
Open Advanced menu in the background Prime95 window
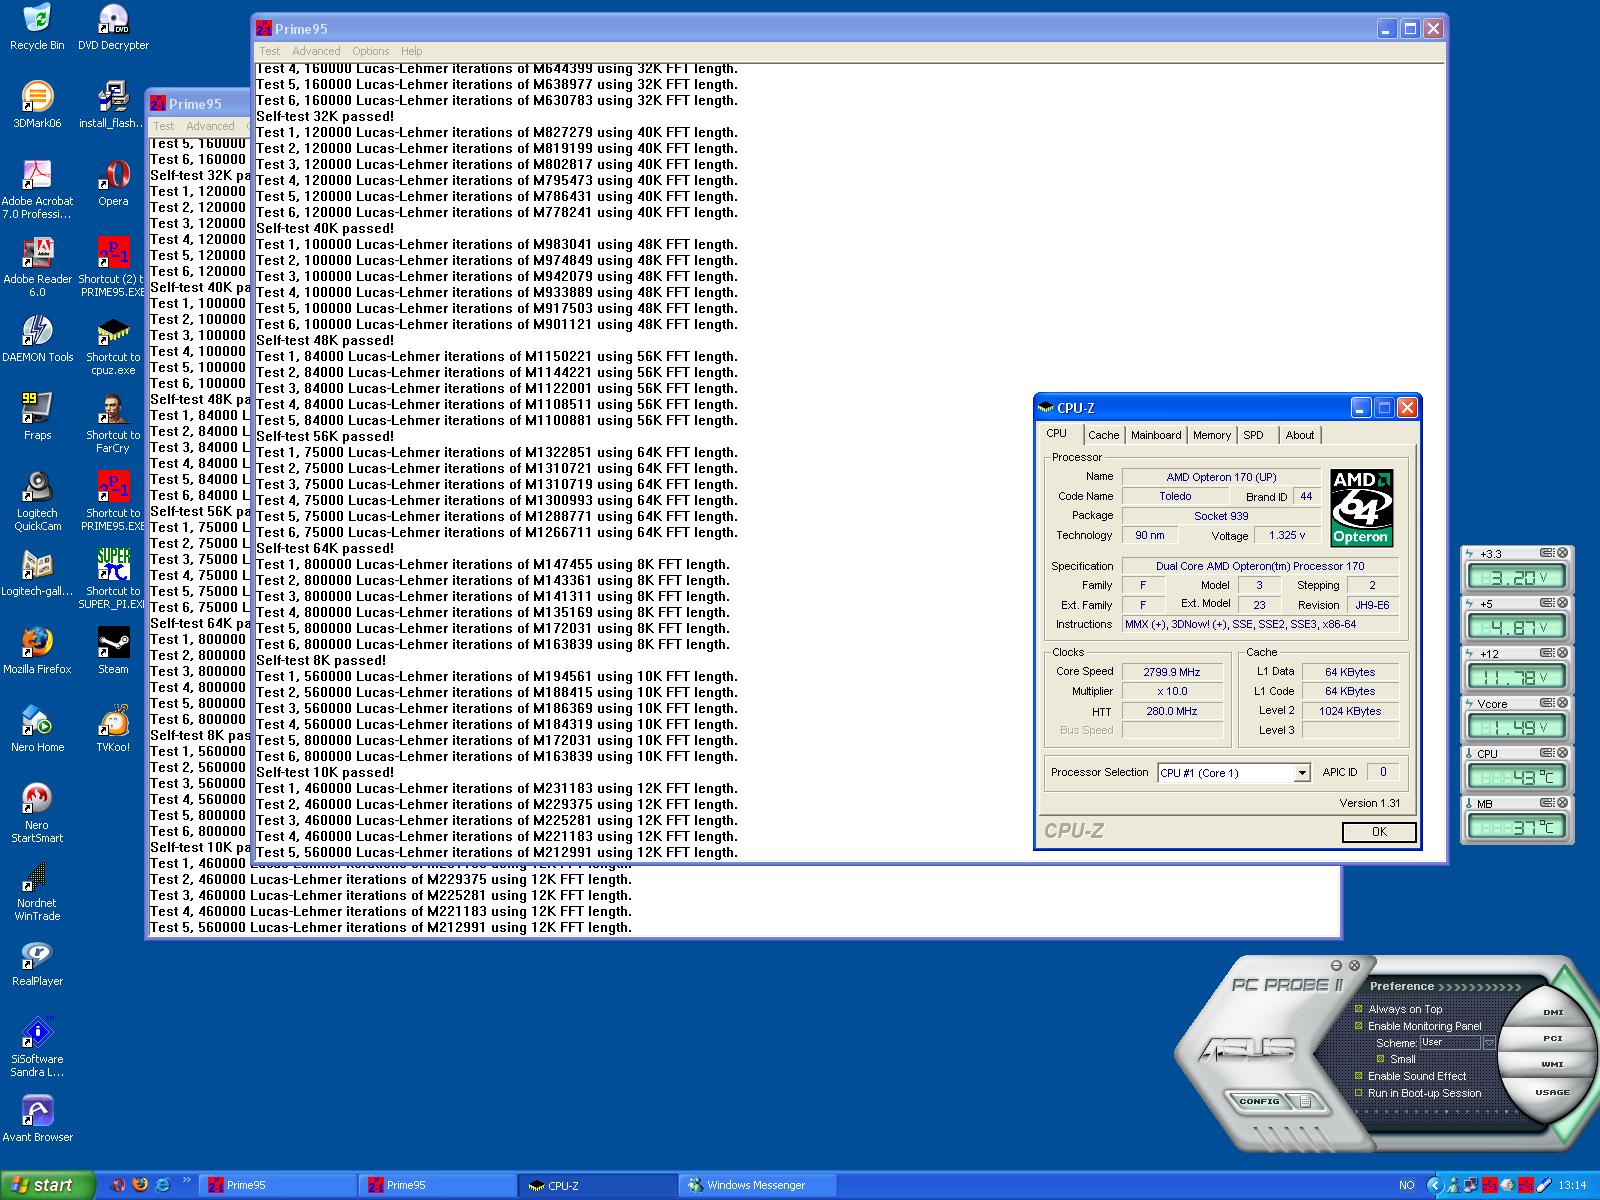[x=210, y=126]
